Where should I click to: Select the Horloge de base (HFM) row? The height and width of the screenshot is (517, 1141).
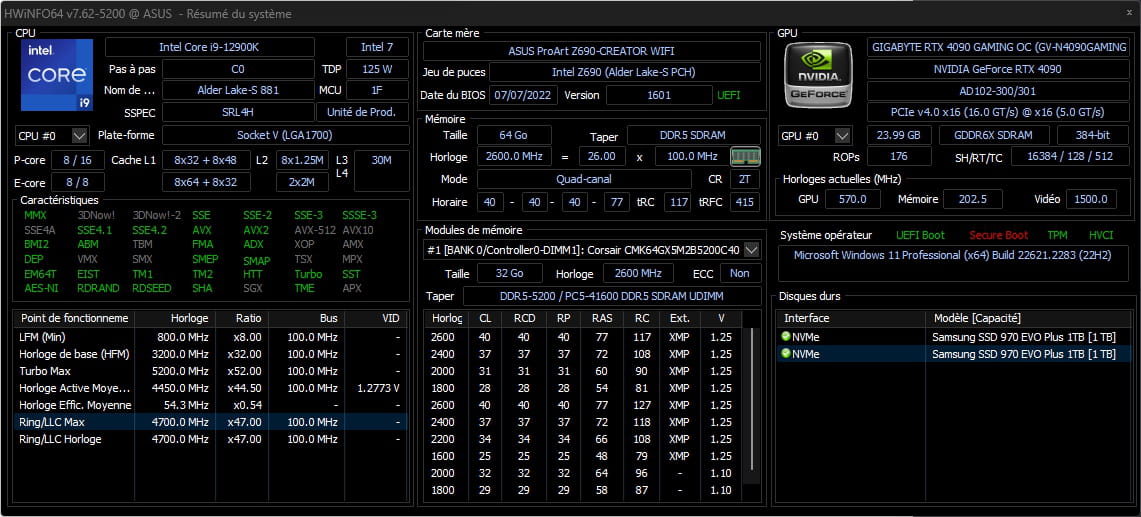(211, 354)
